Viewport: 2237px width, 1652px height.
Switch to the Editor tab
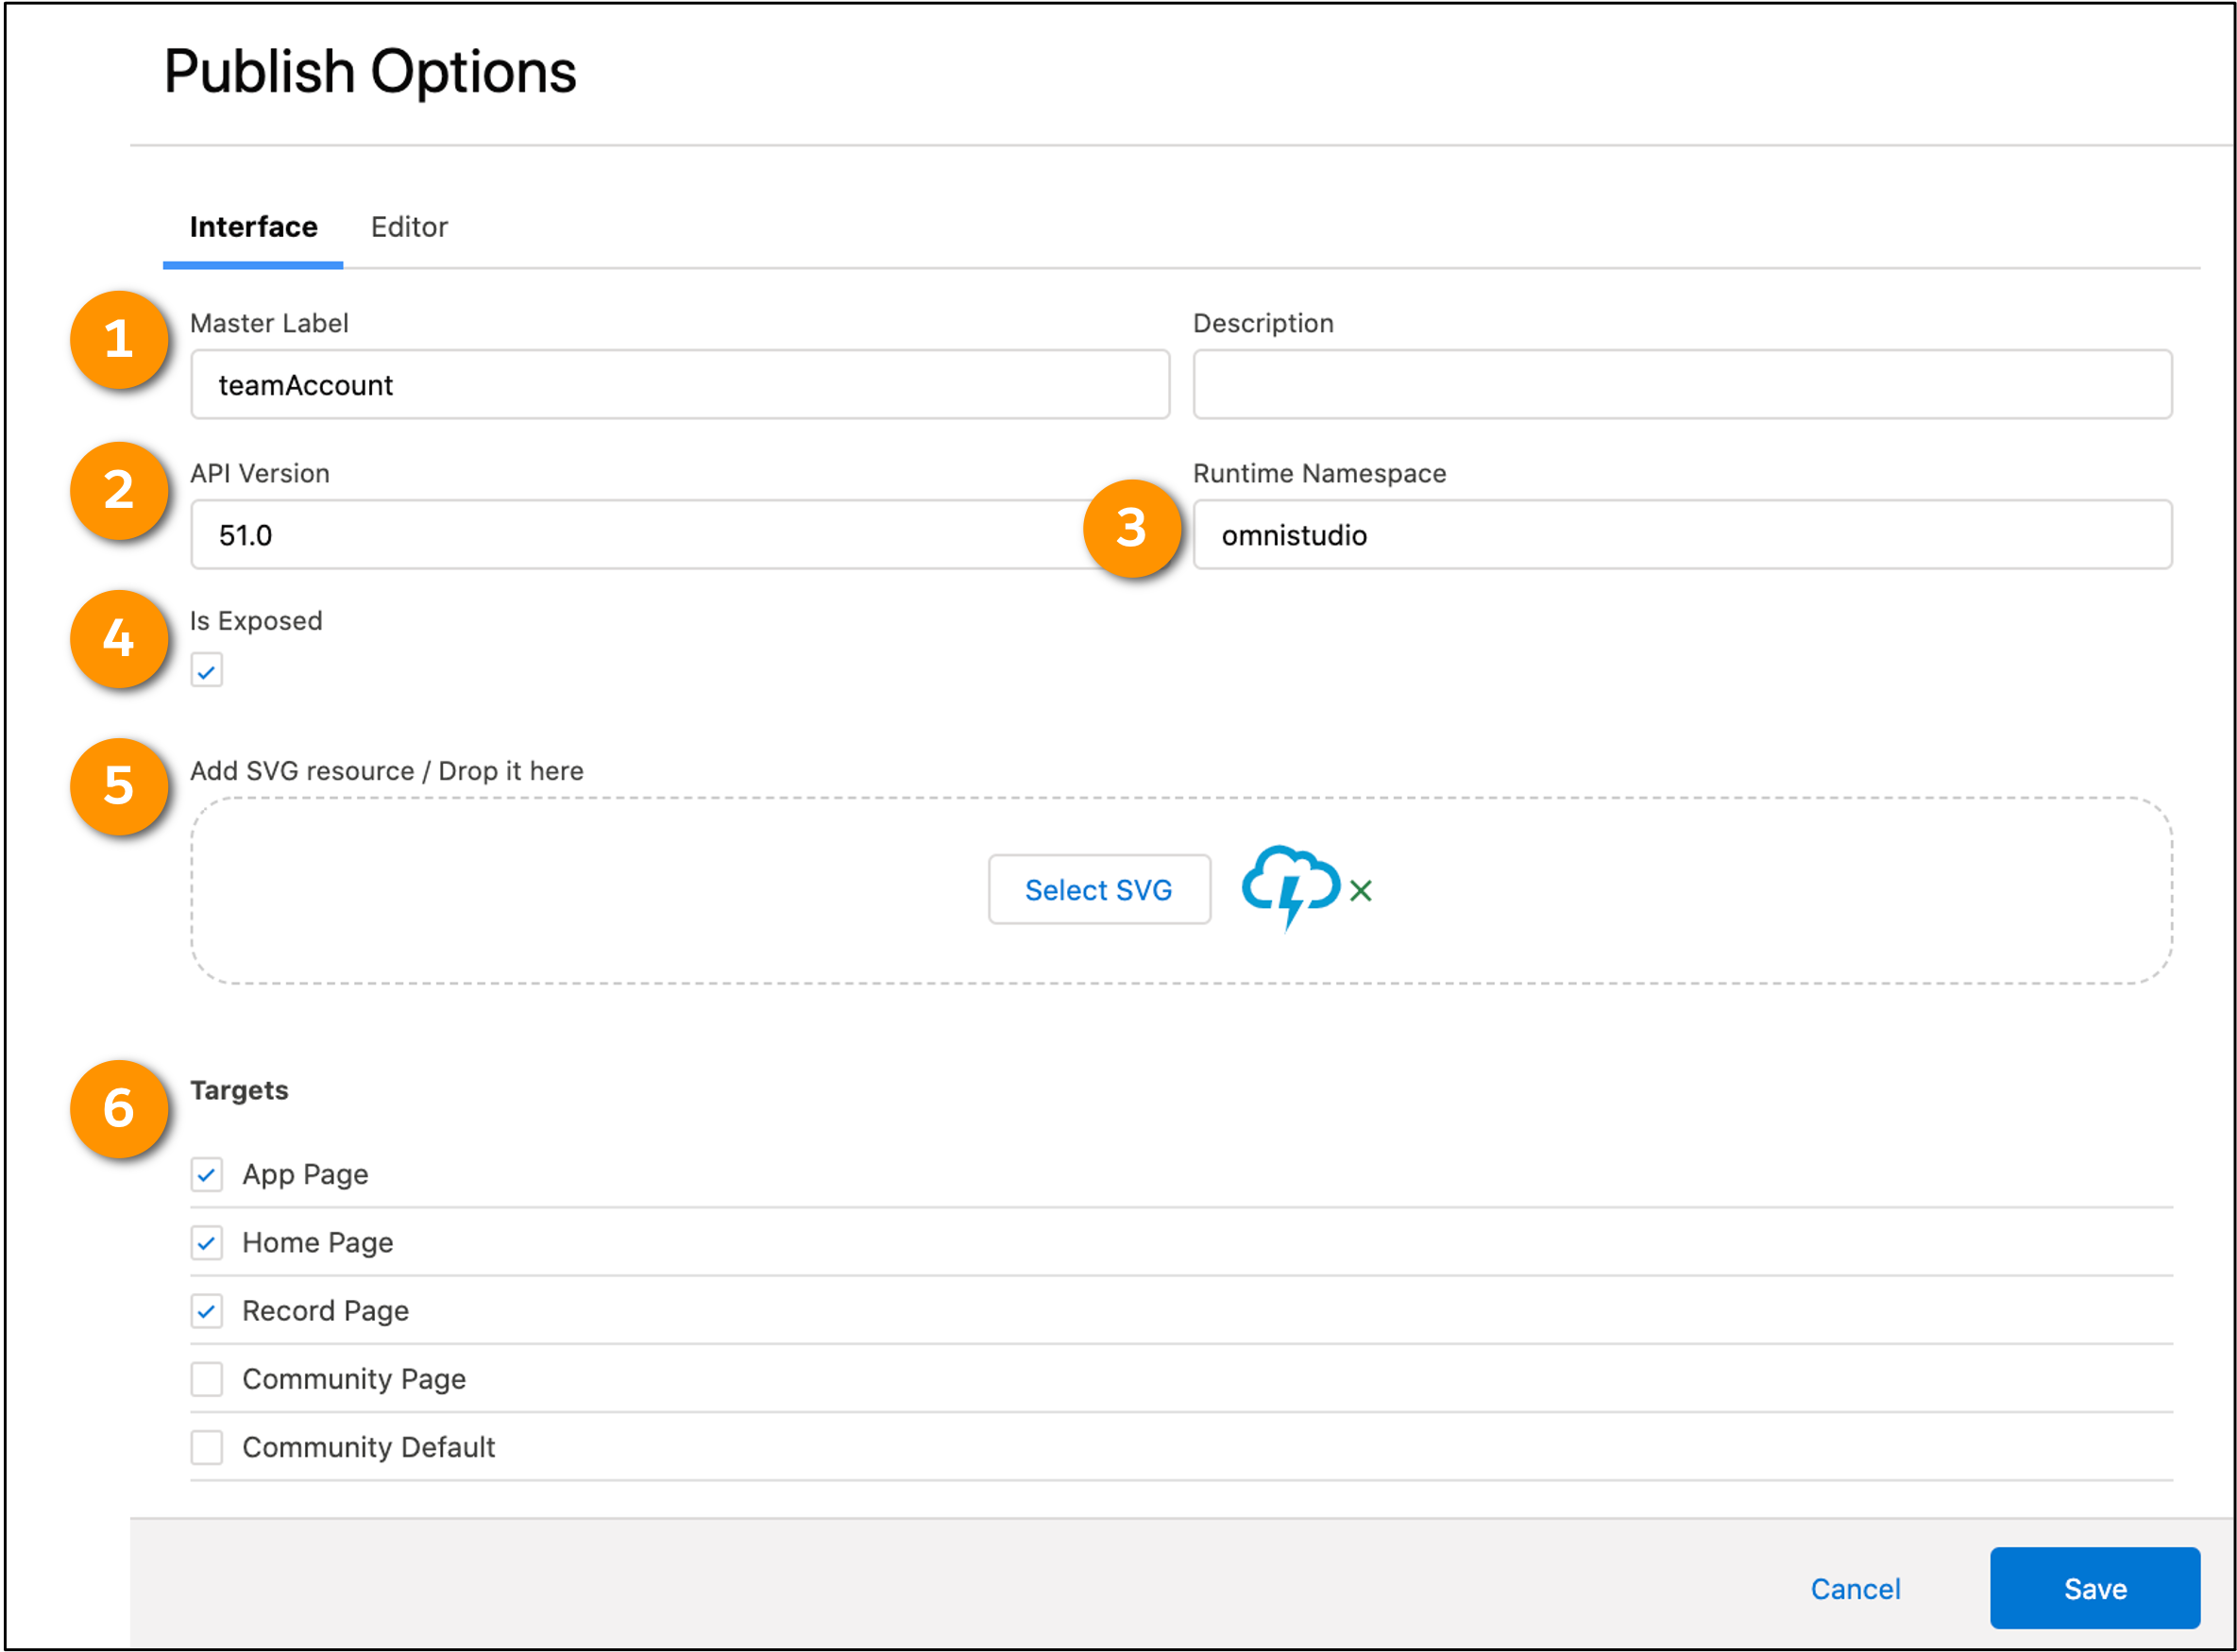(409, 227)
